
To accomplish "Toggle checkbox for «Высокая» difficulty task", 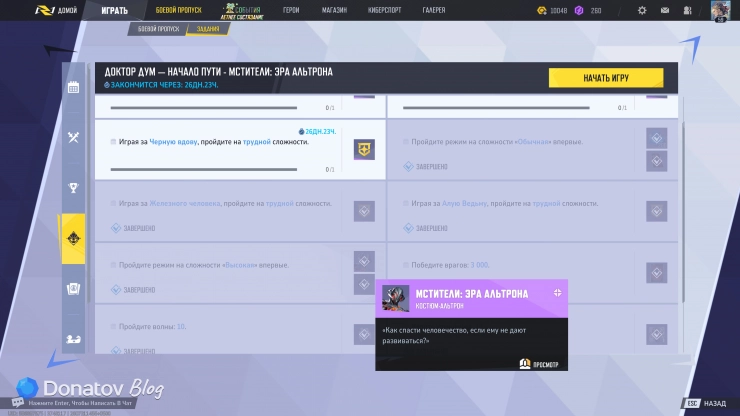I will pyautogui.click(x=113, y=265).
